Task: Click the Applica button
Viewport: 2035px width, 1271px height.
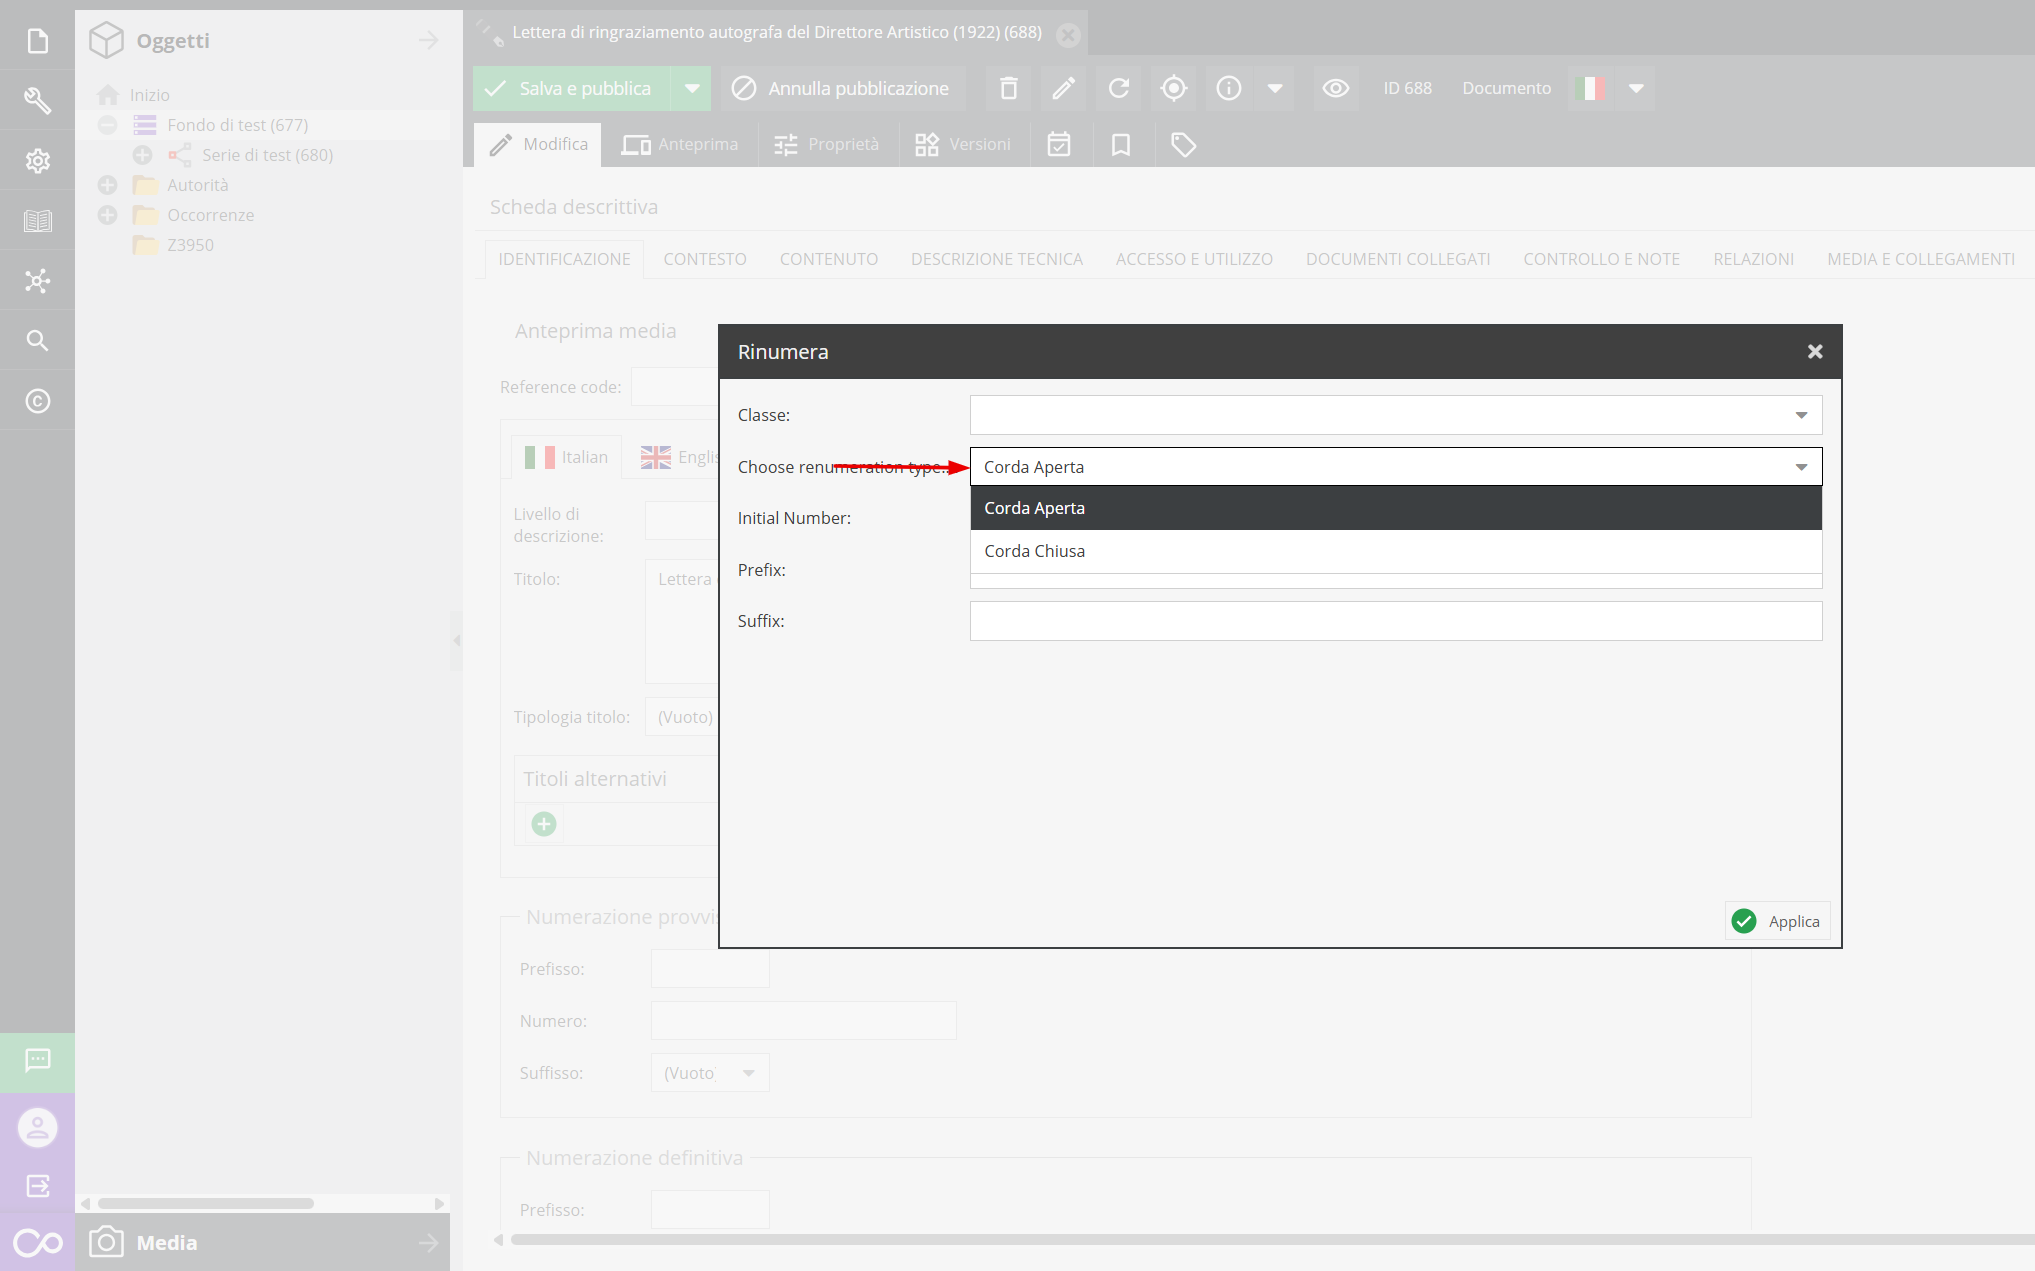Action: [1777, 921]
